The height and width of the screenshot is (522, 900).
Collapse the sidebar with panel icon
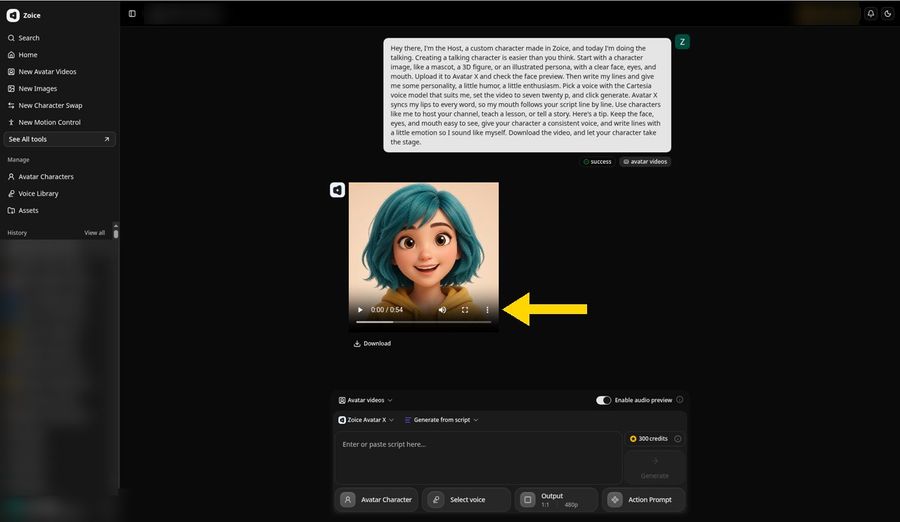coord(132,14)
